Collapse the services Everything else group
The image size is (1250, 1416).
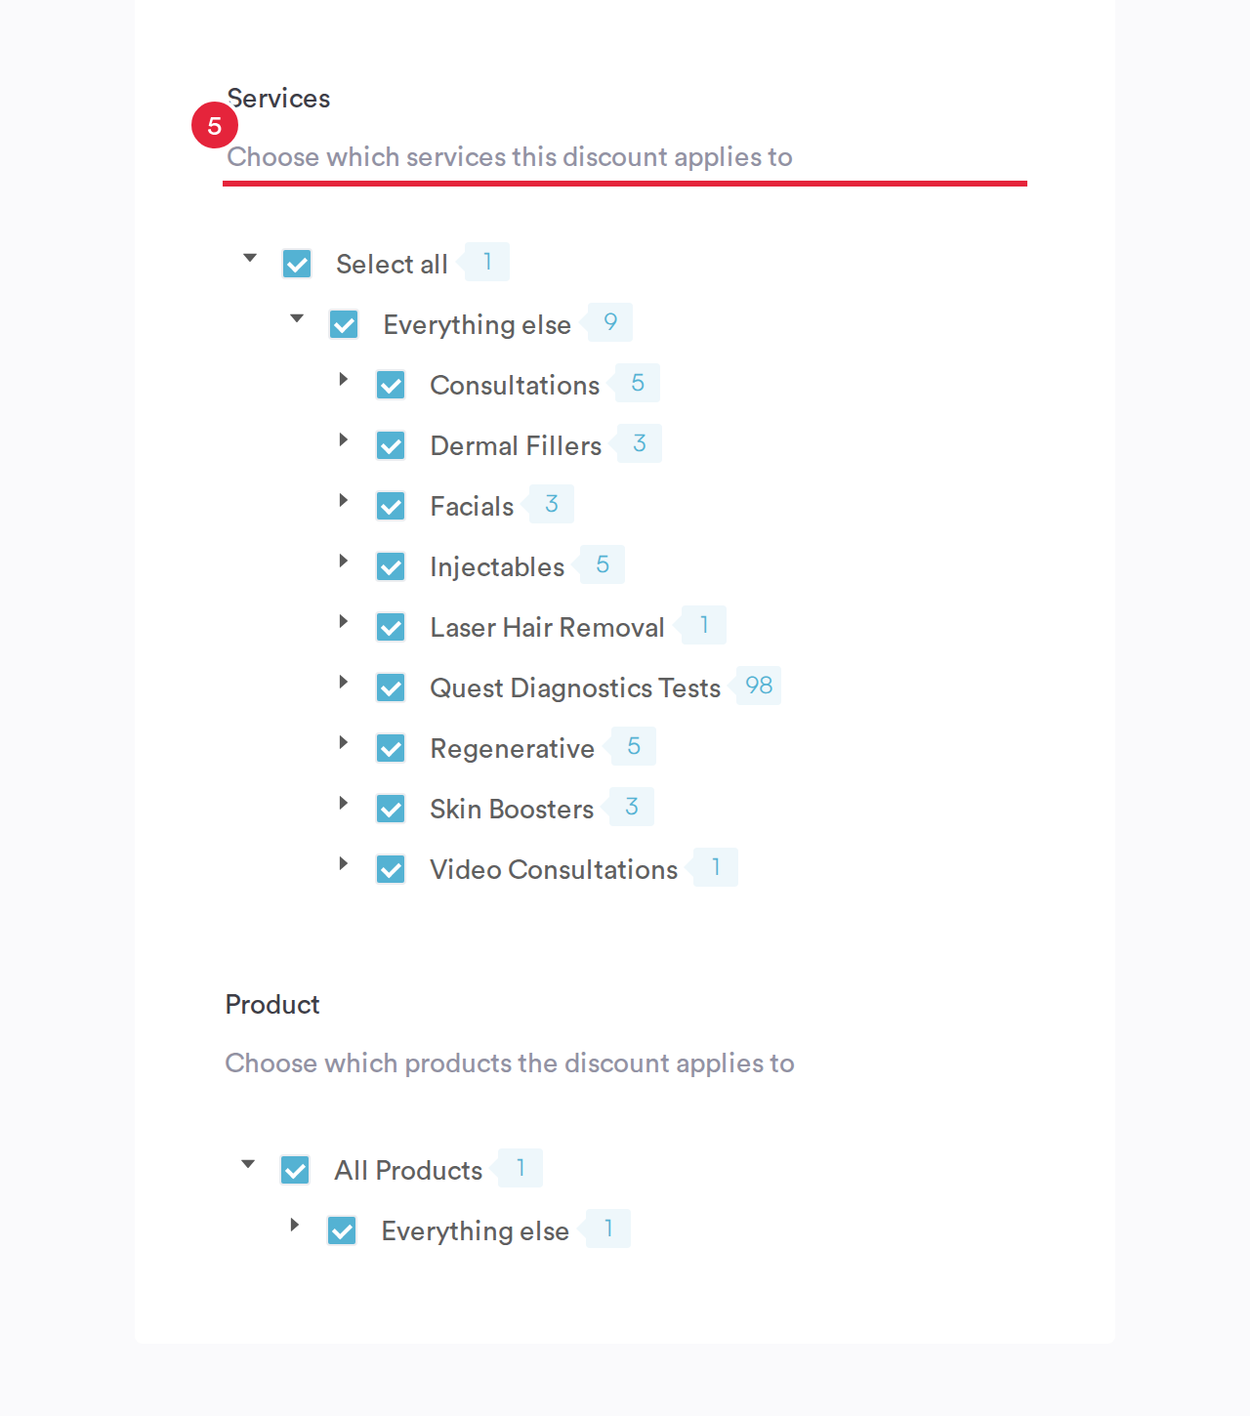point(297,319)
